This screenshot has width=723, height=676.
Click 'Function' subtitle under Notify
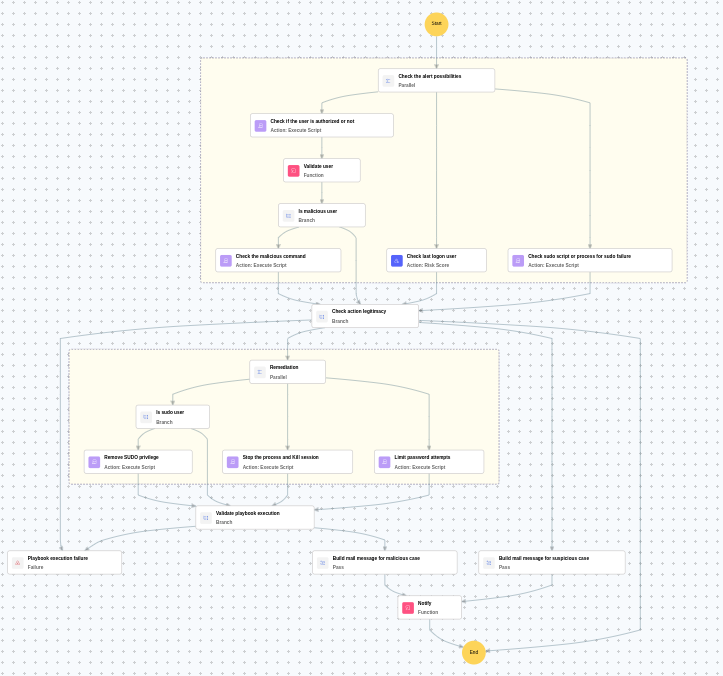428,612
